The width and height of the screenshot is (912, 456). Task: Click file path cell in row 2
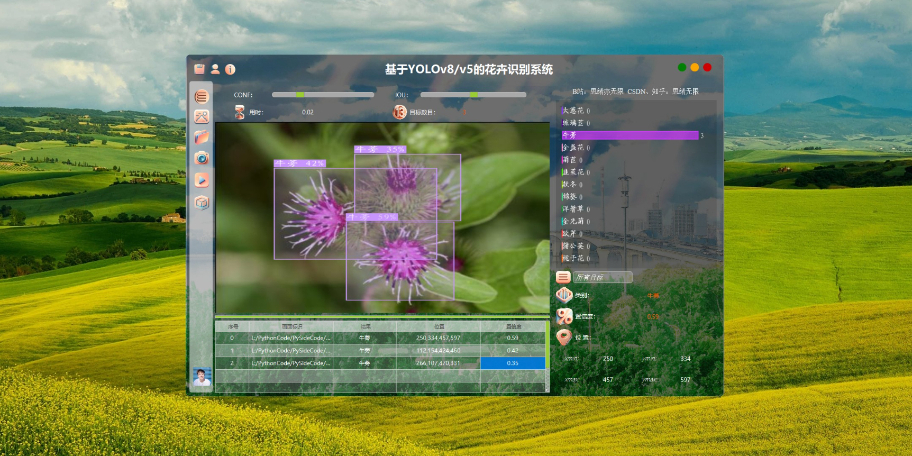pos(291,363)
